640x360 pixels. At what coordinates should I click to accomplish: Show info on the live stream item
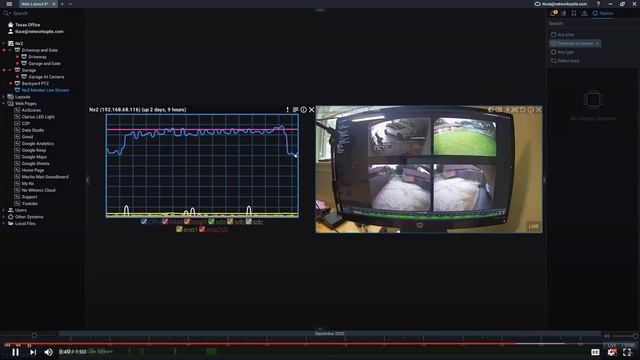pyautogui.click(x=531, y=110)
